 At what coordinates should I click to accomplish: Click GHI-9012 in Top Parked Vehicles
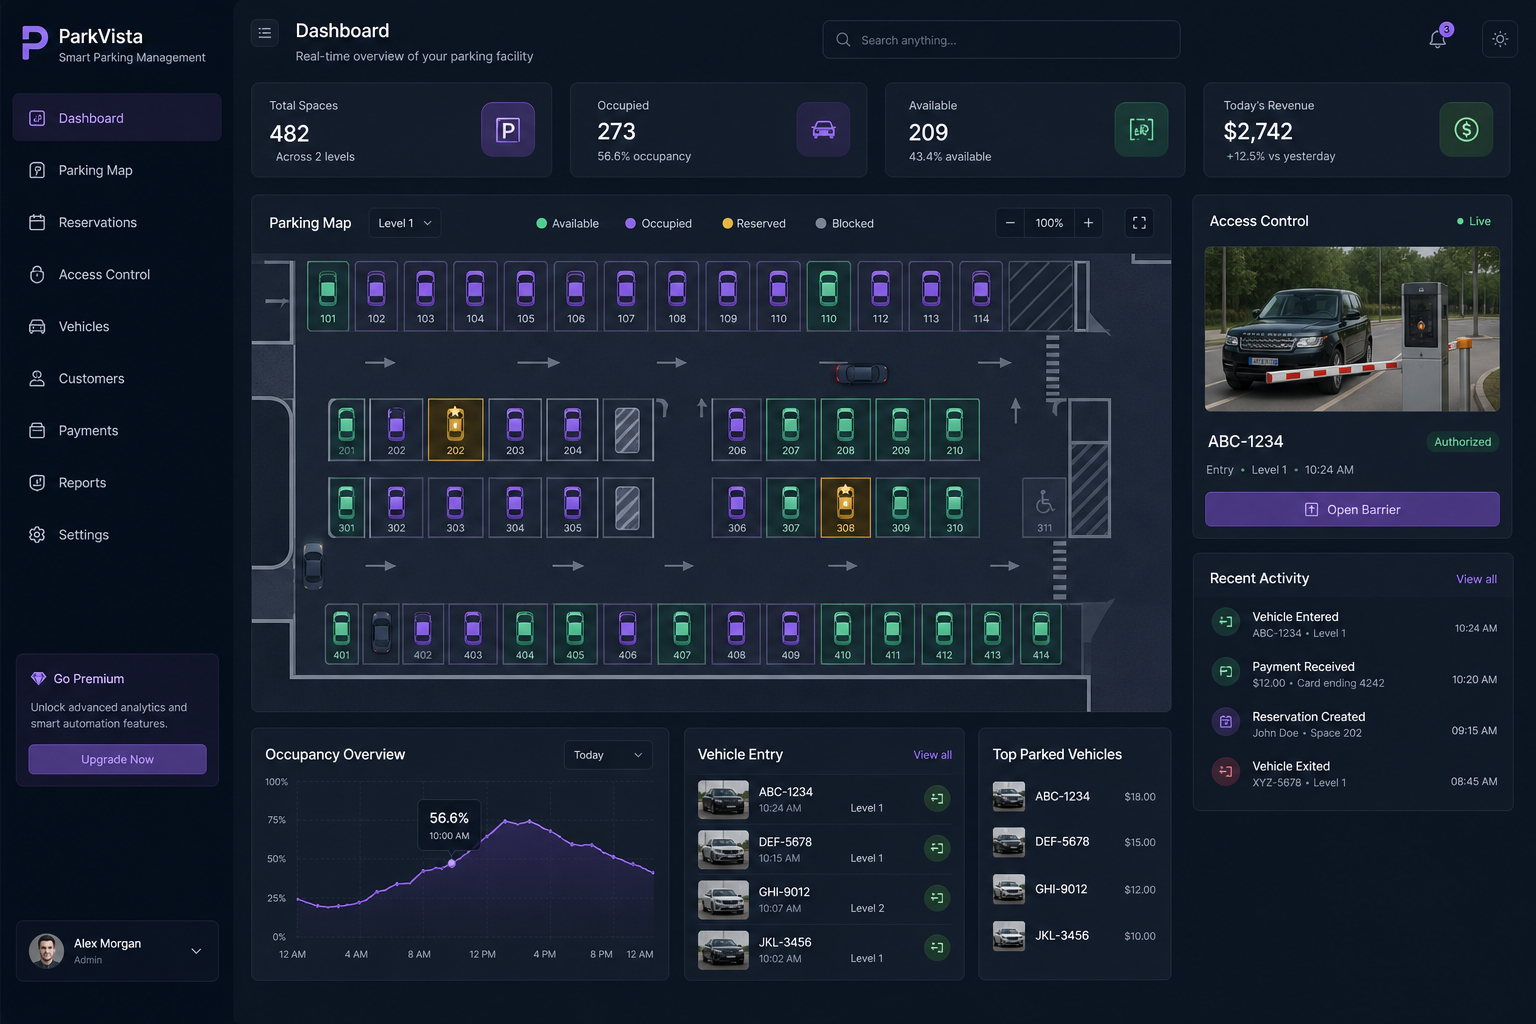pos(1061,889)
